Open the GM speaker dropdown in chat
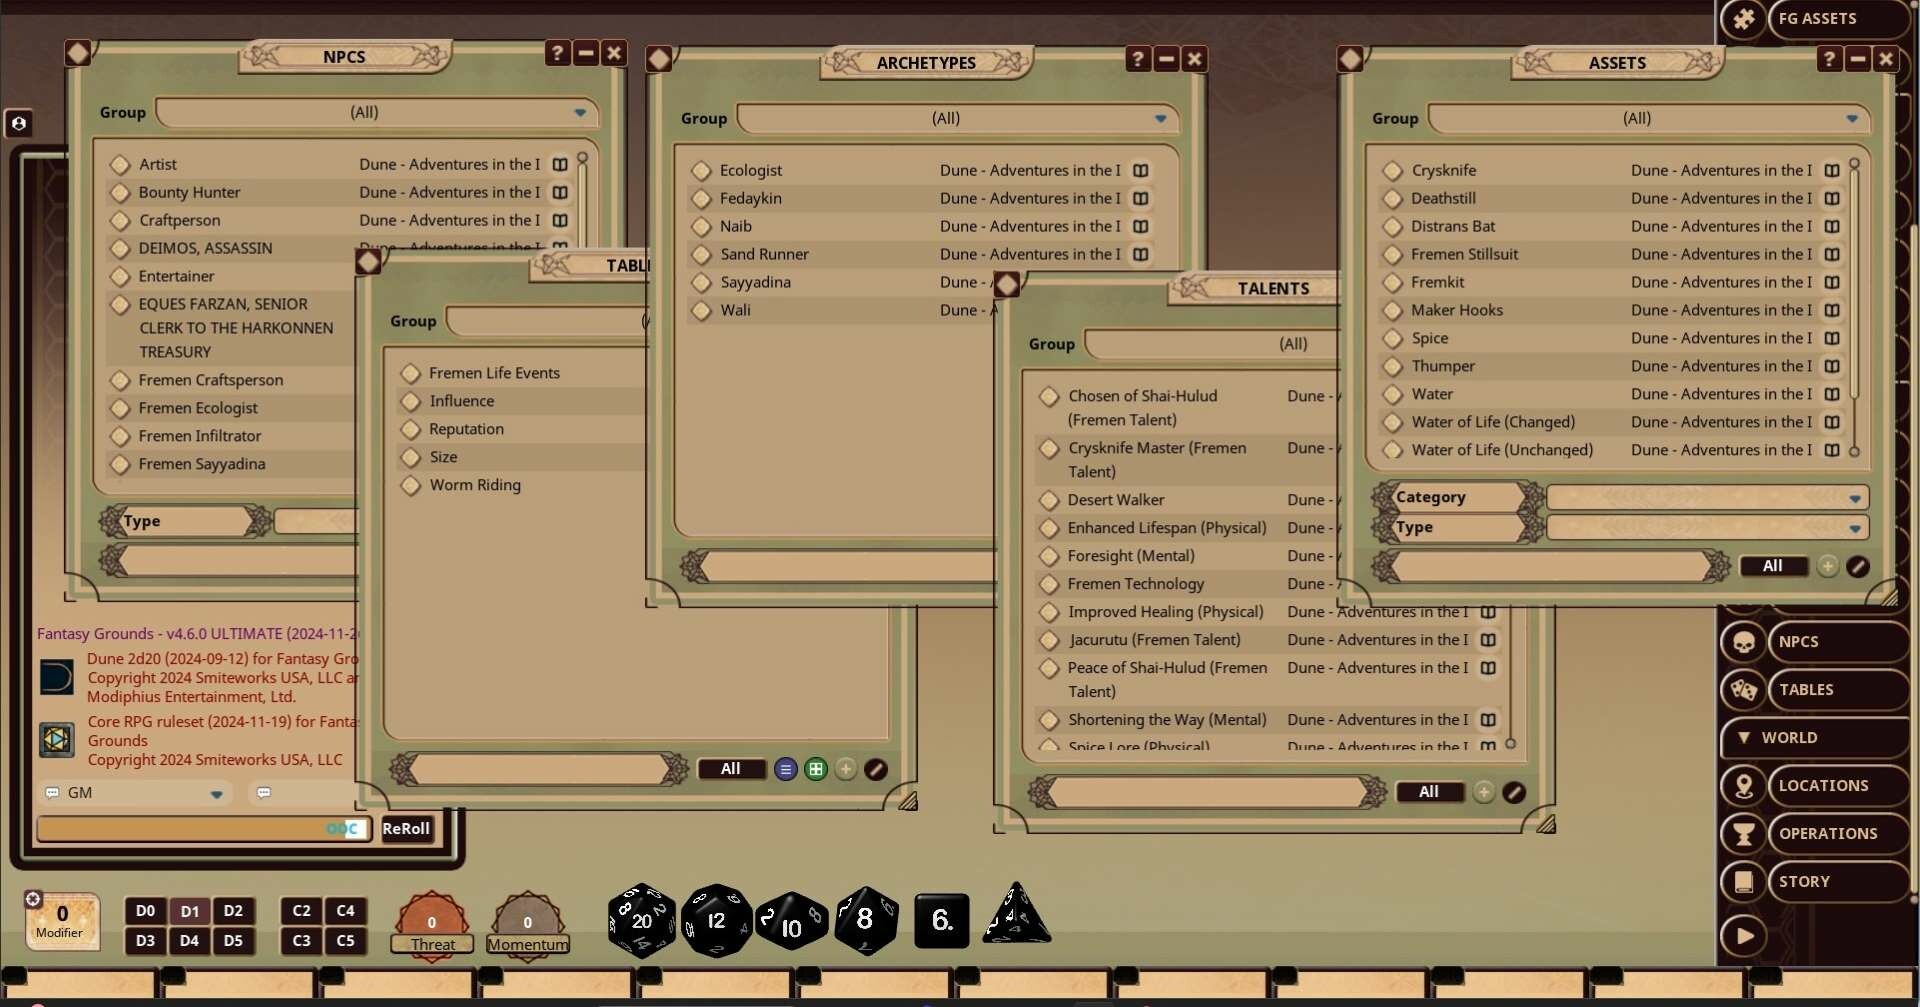 click(216, 793)
